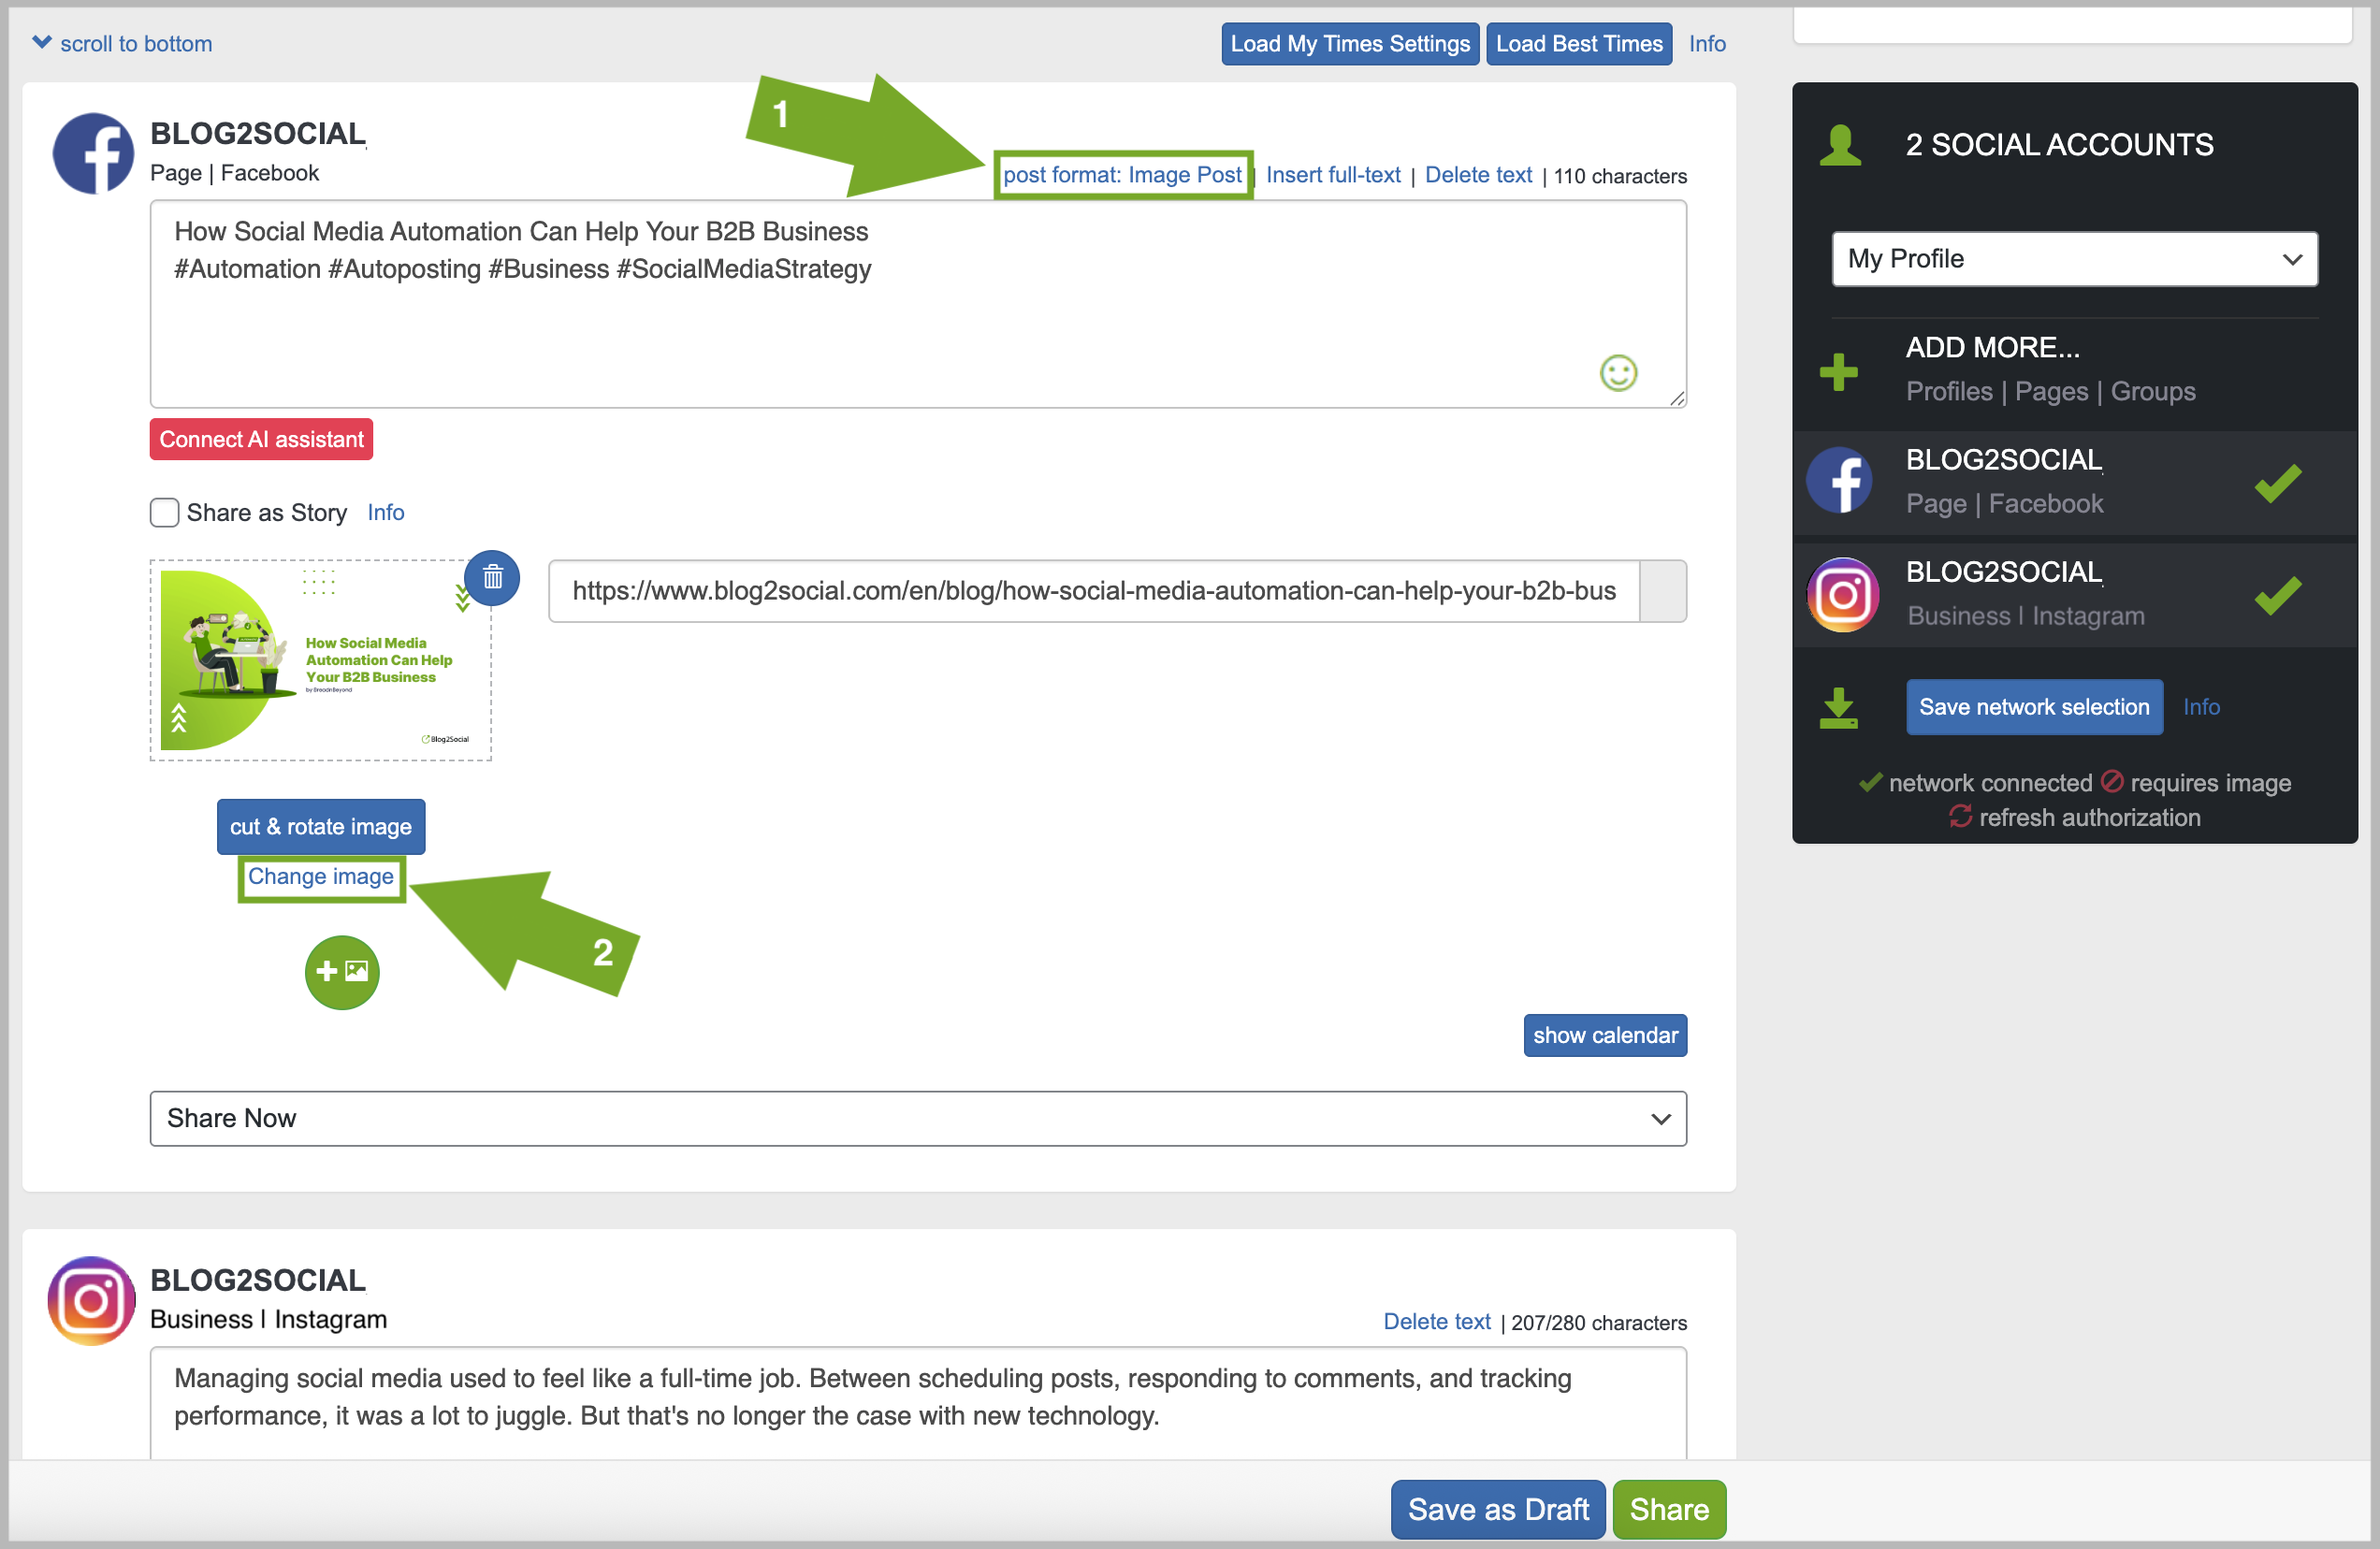
Task: Click Load My Times Settings button
Action: point(1349,44)
